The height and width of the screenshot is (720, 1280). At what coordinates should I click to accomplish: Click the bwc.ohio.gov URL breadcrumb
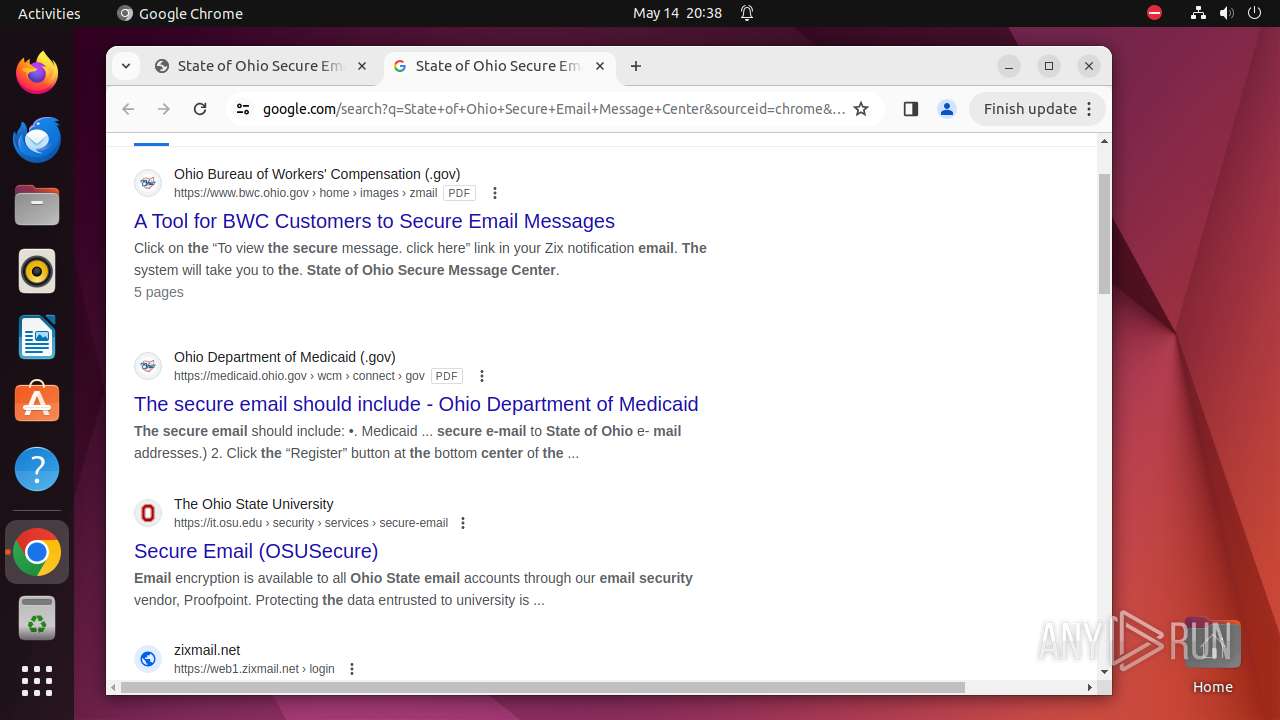305,193
